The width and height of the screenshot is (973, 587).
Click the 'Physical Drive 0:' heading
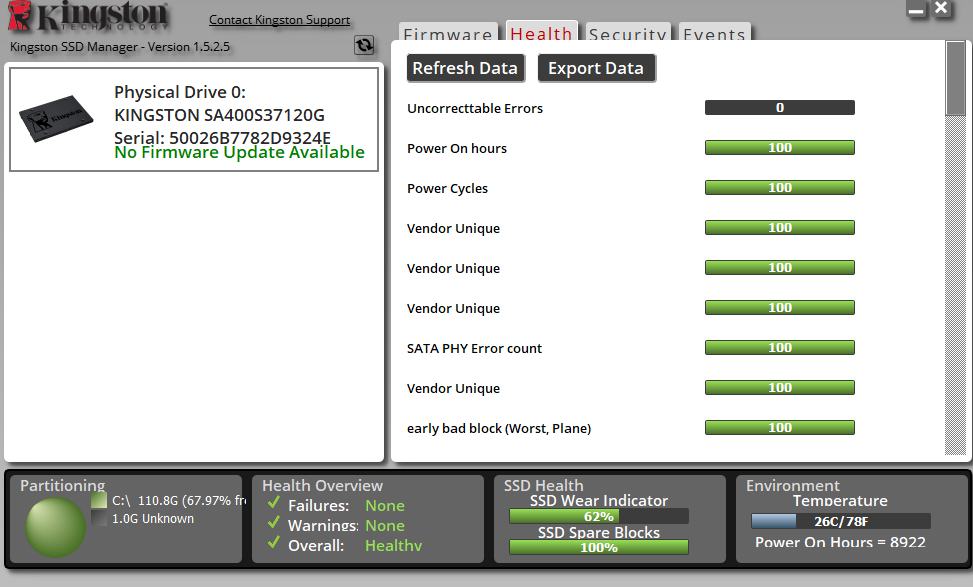(180, 92)
